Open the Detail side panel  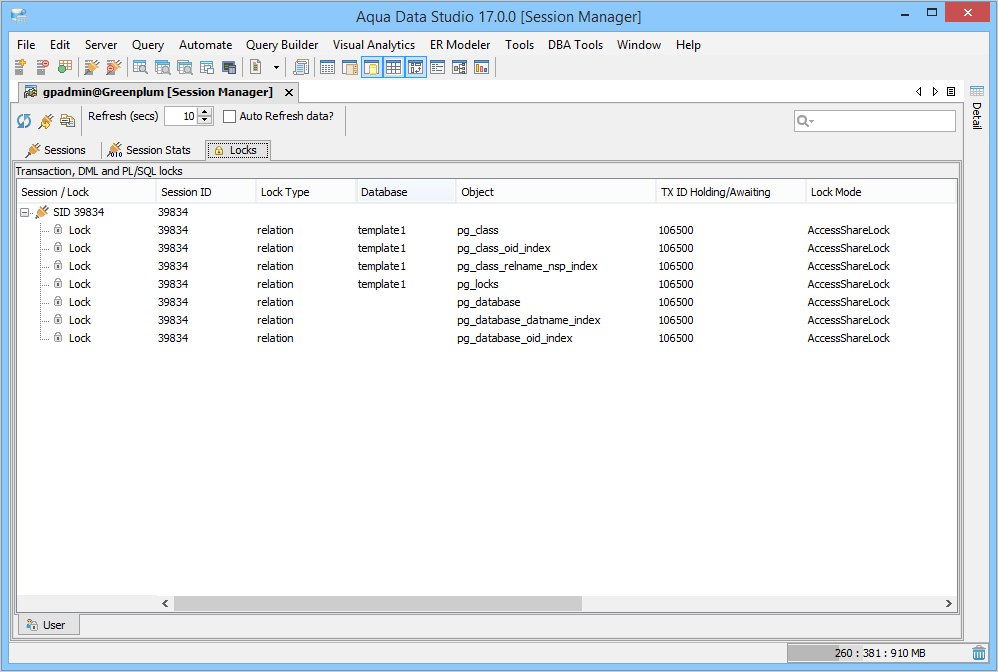pos(977,107)
